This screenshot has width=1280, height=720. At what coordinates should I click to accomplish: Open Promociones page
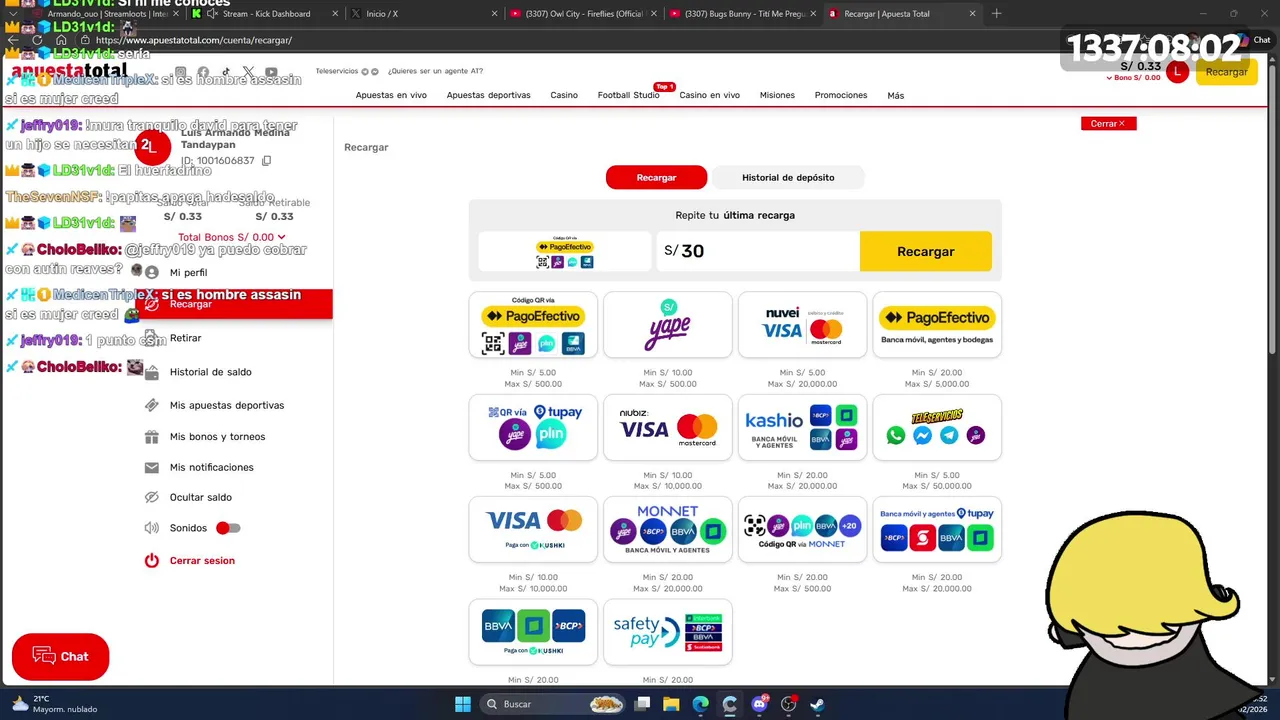pos(841,95)
